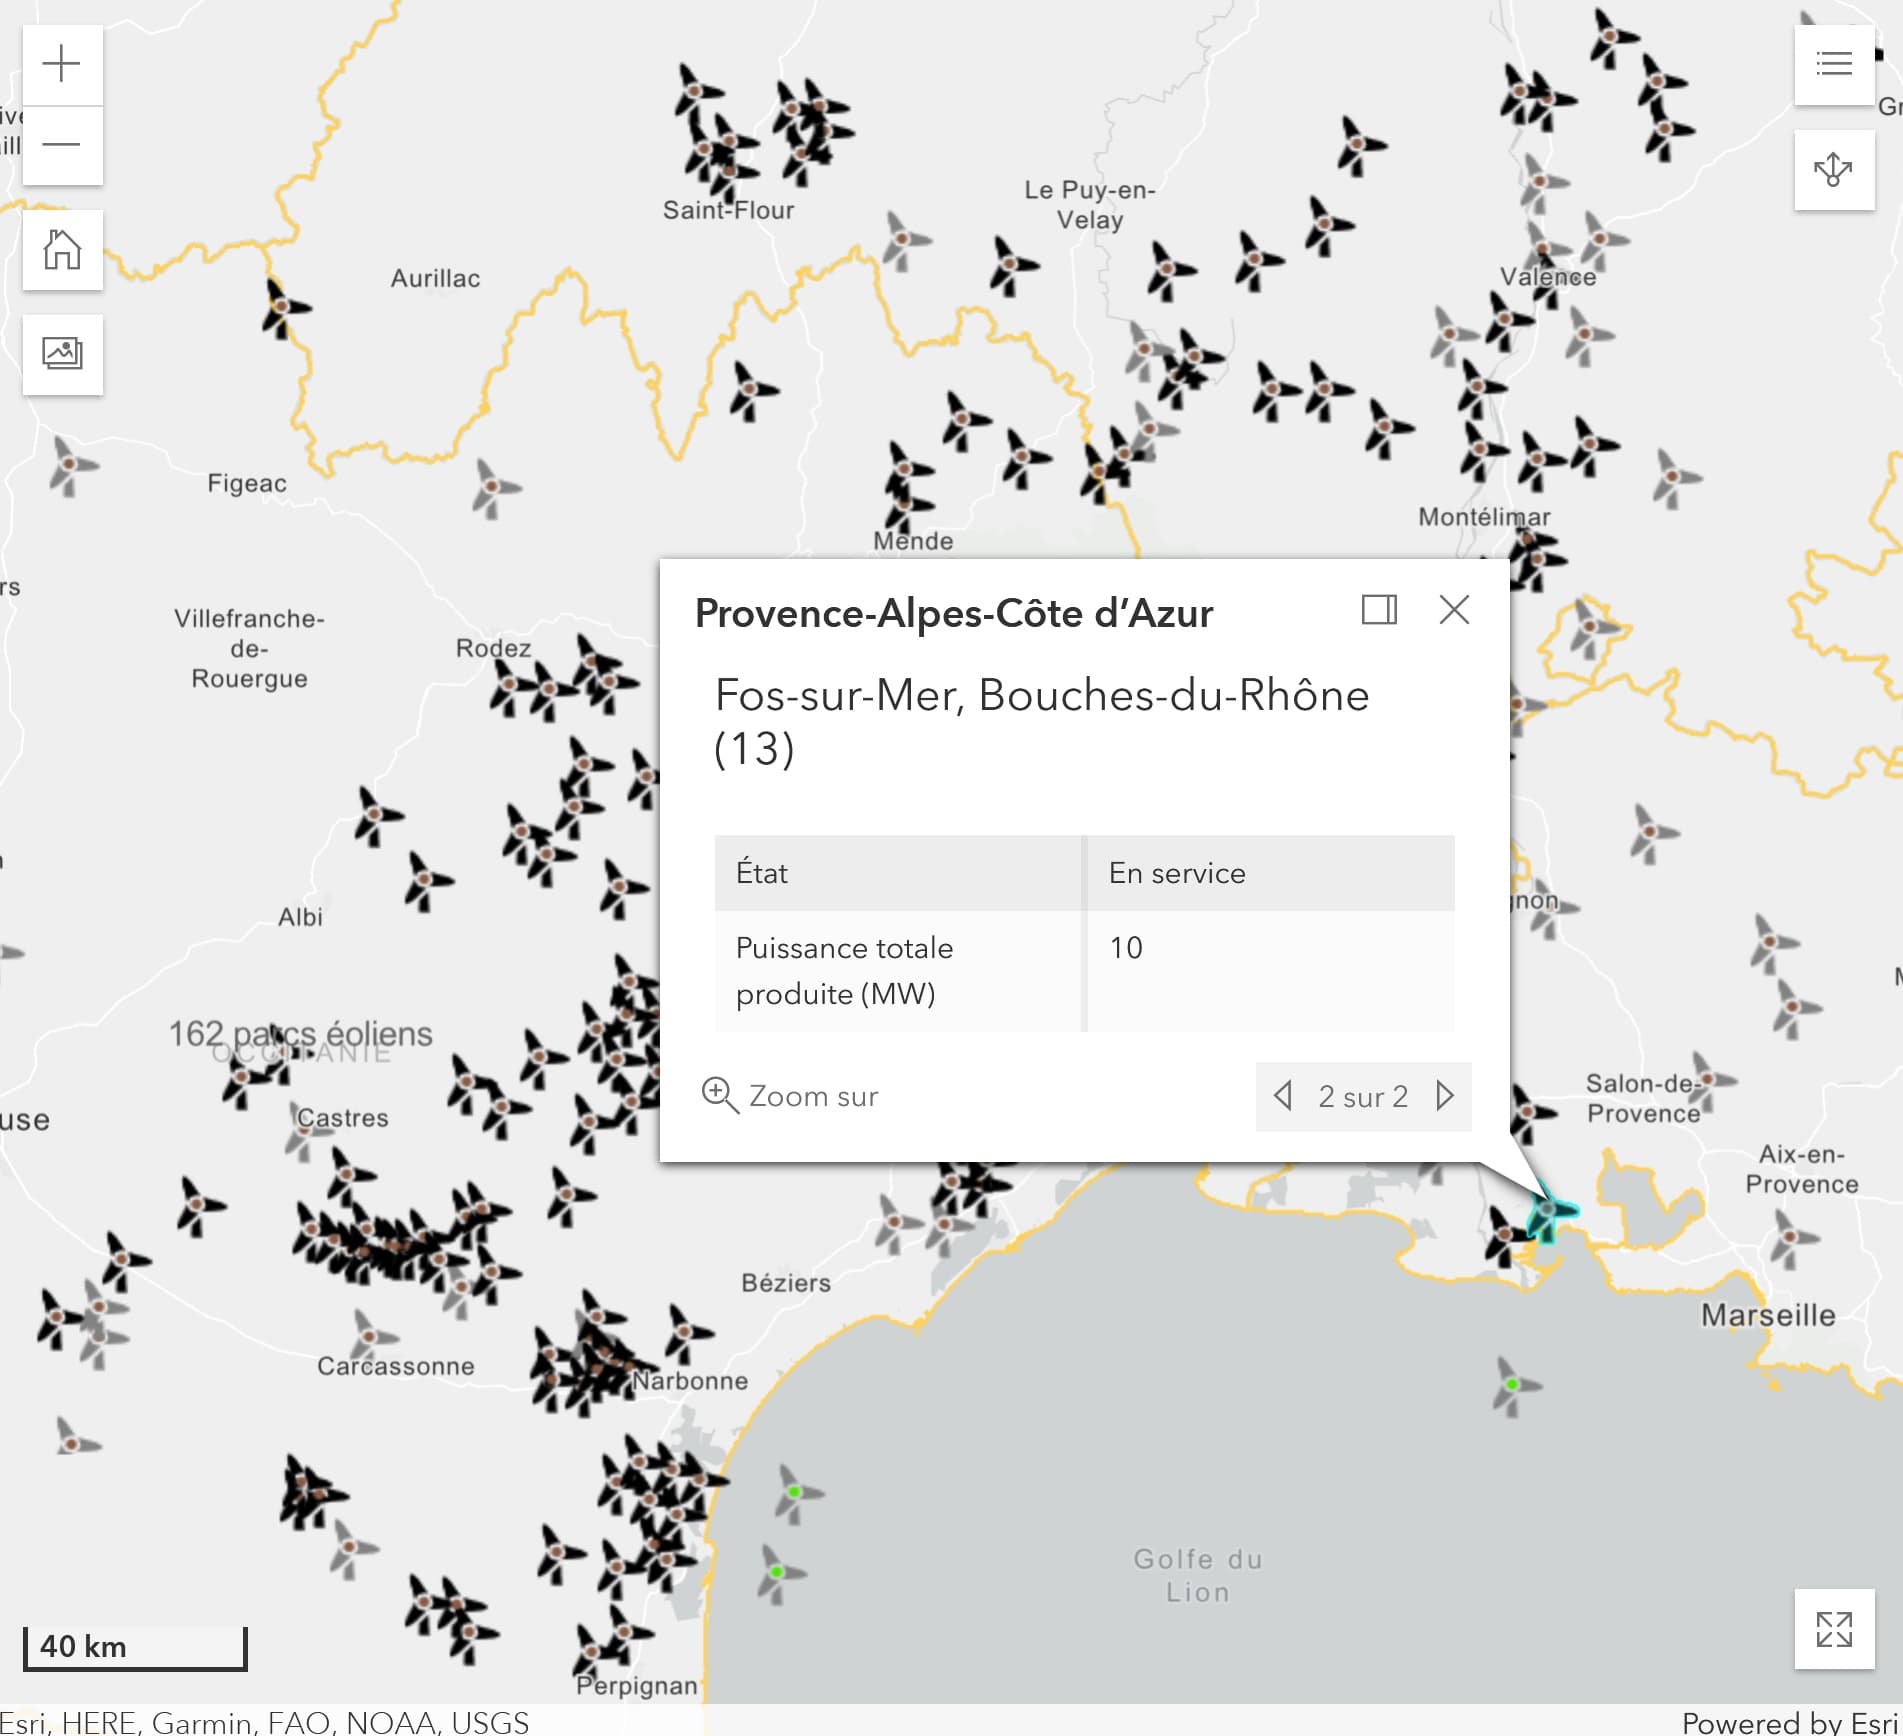Click the green offshore turbine near Marseille
1903x1736 pixels.
(x=1512, y=1385)
